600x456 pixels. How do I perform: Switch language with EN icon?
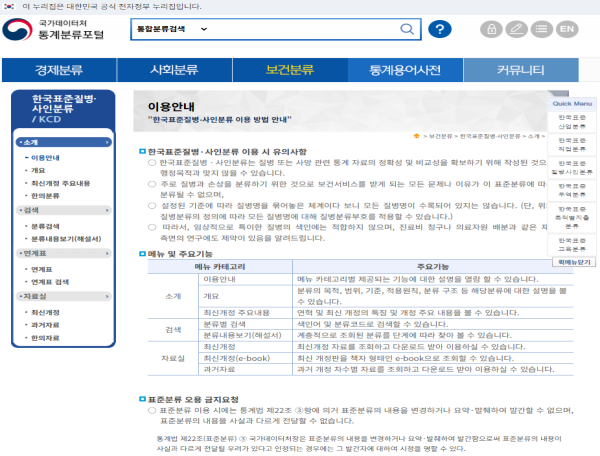click(567, 29)
